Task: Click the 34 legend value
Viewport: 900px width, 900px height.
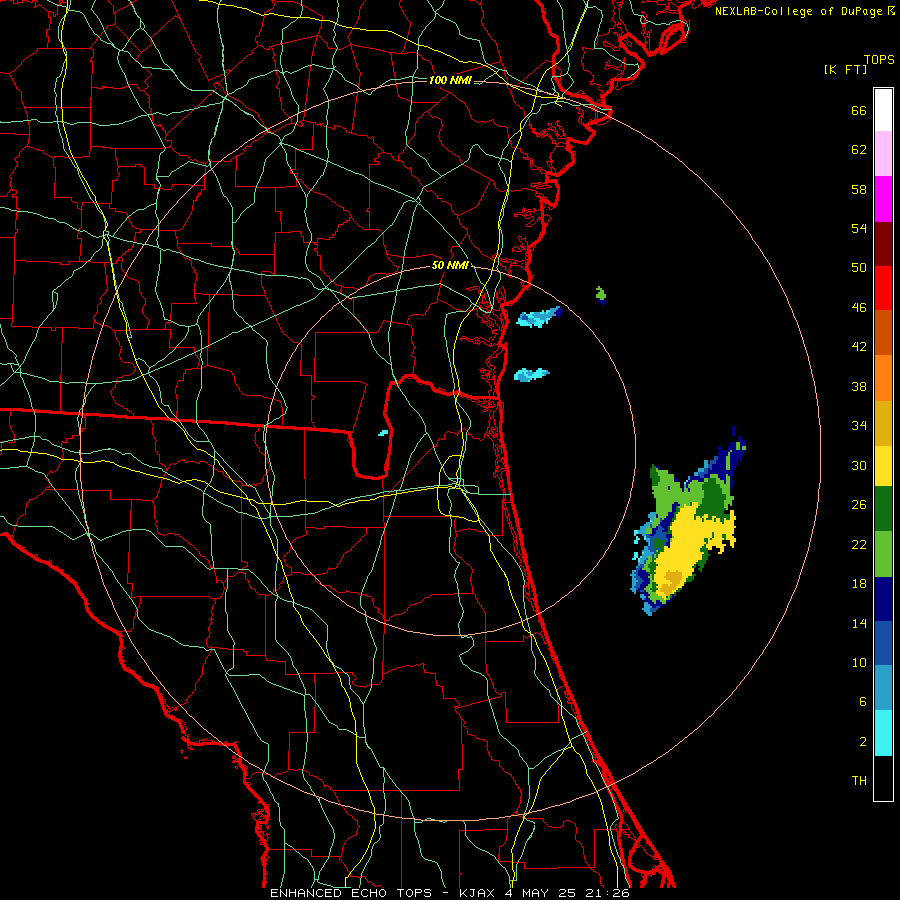Action: click(859, 425)
